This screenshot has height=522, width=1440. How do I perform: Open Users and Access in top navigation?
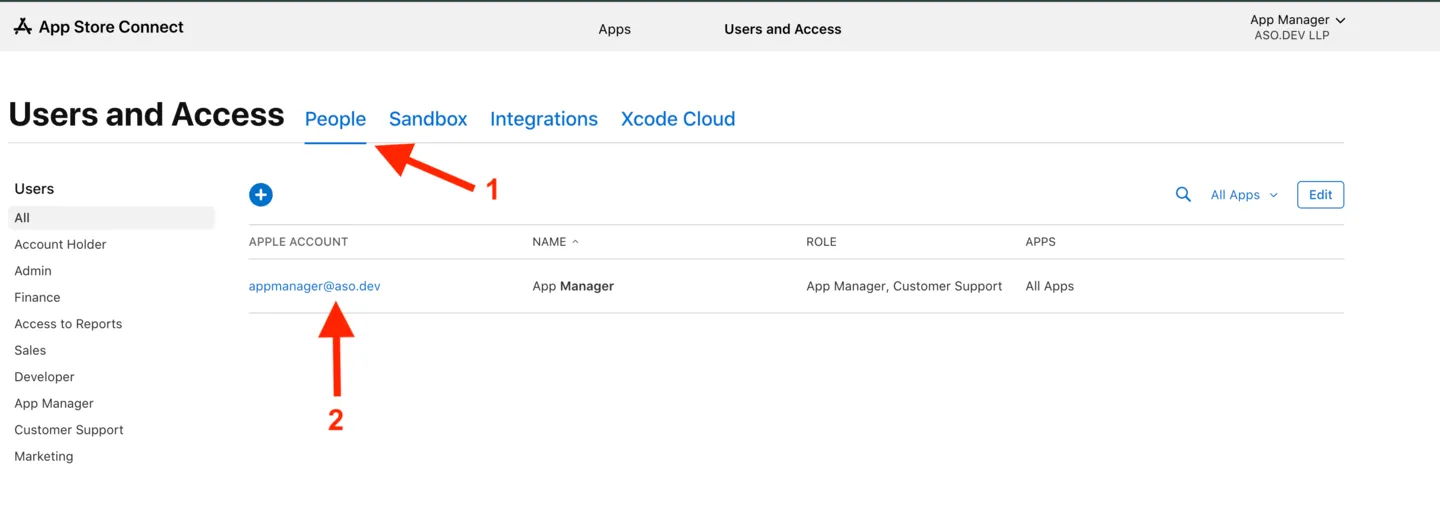tap(782, 29)
